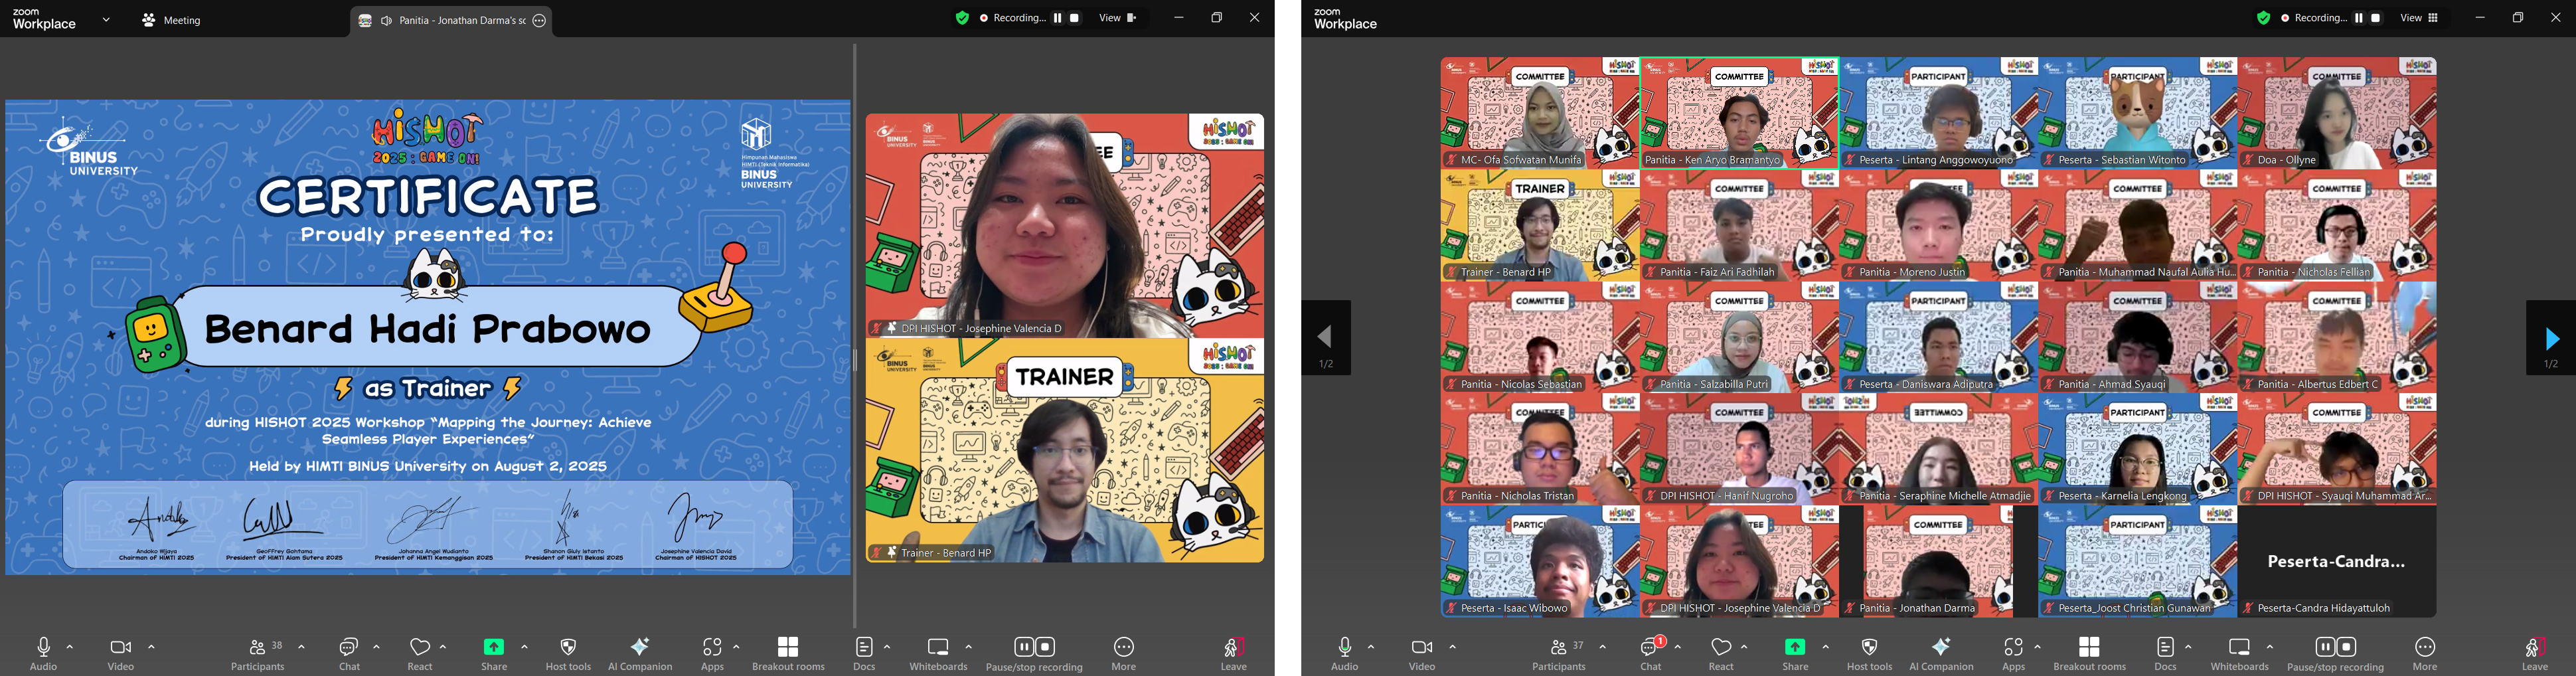
Task: Click divider handle between shared screen and videos
Action: pyautogui.click(x=855, y=360)
